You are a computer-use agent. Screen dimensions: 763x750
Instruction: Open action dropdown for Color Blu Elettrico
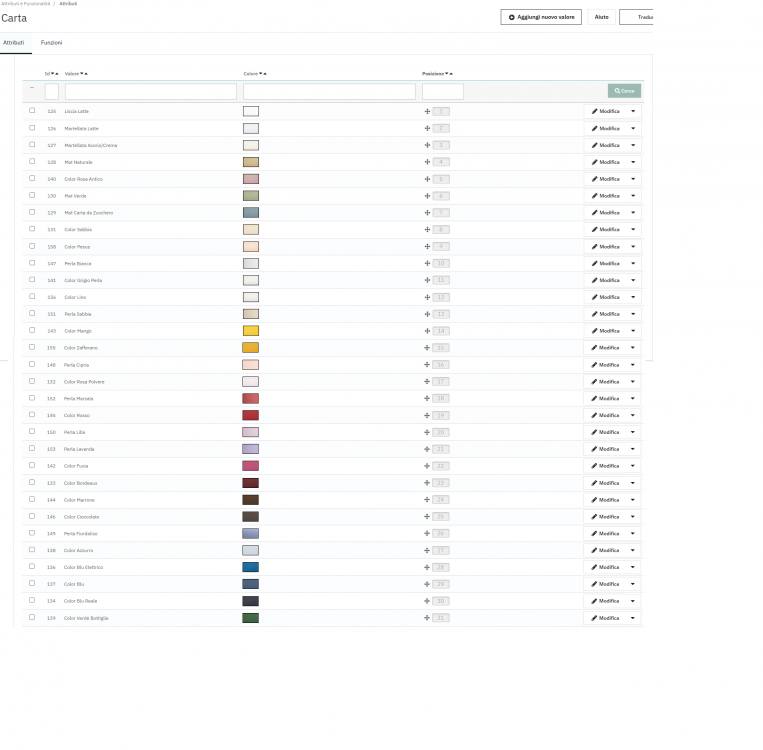point(633,567)
